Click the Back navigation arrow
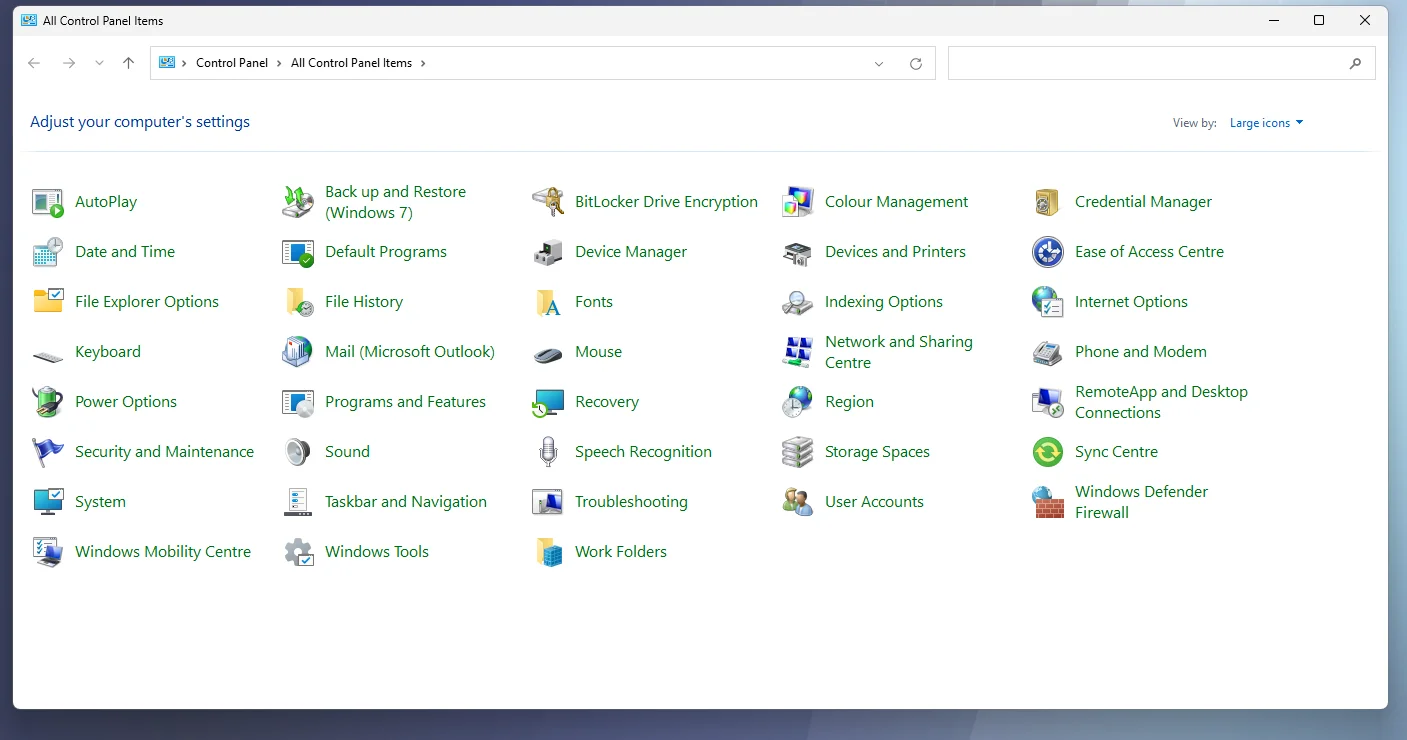Viewport: 1407px width, 740px height. tap(34, 63)
